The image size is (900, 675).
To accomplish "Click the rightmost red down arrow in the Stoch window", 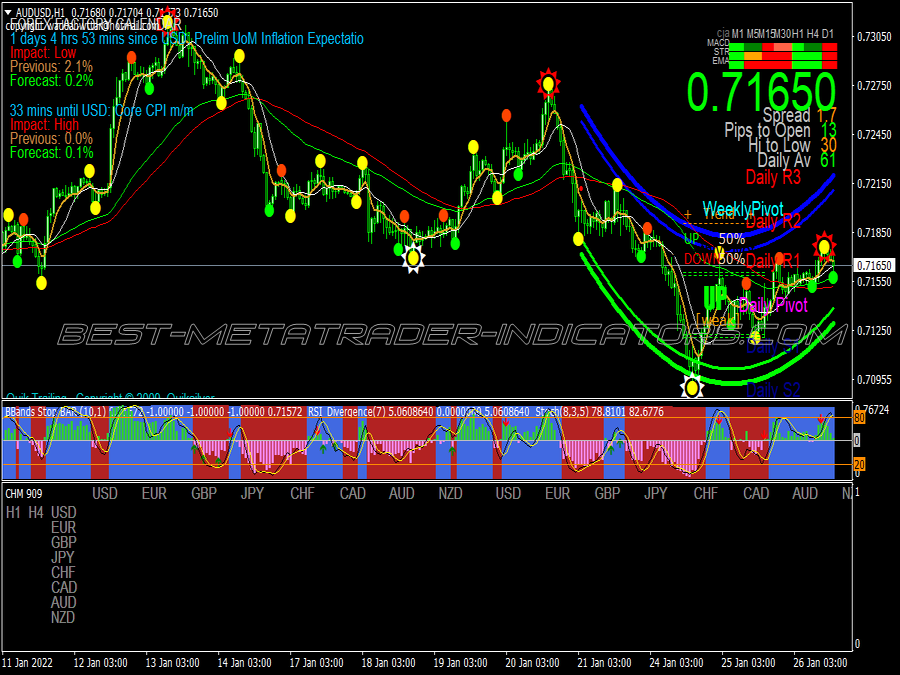I will coord(821,421).
